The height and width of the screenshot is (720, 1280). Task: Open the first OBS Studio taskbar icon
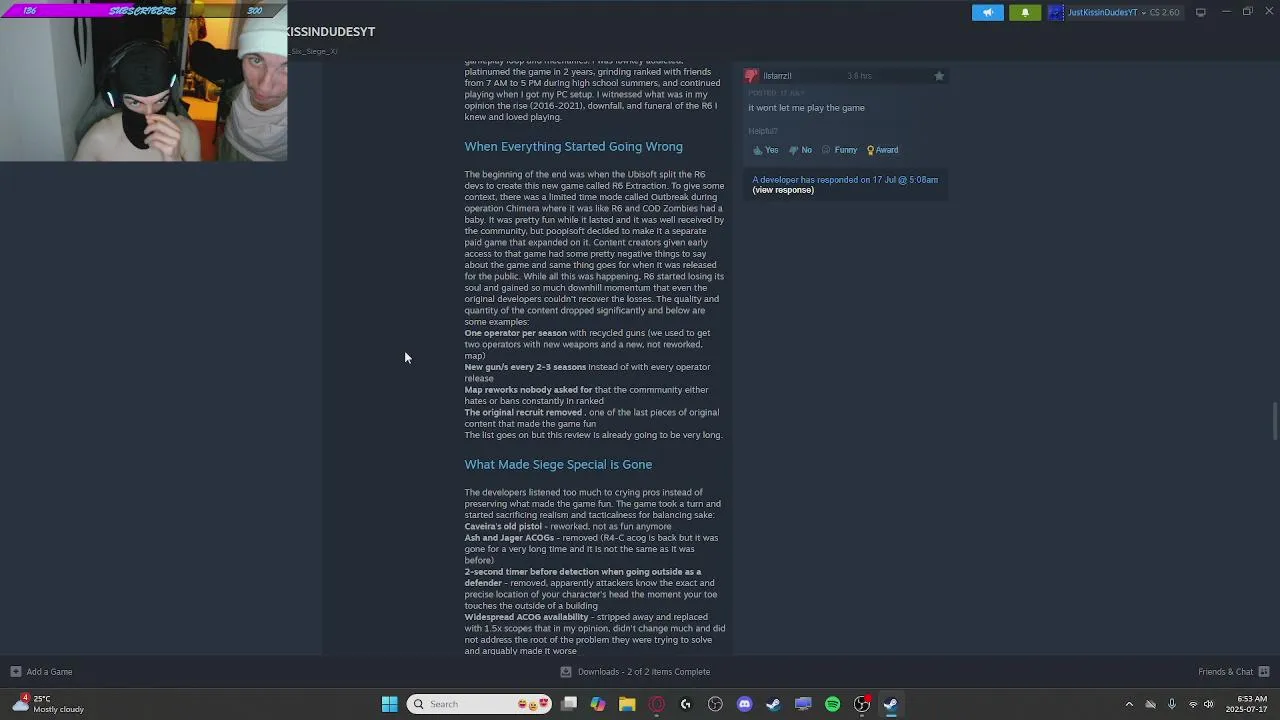click(715, 704)
